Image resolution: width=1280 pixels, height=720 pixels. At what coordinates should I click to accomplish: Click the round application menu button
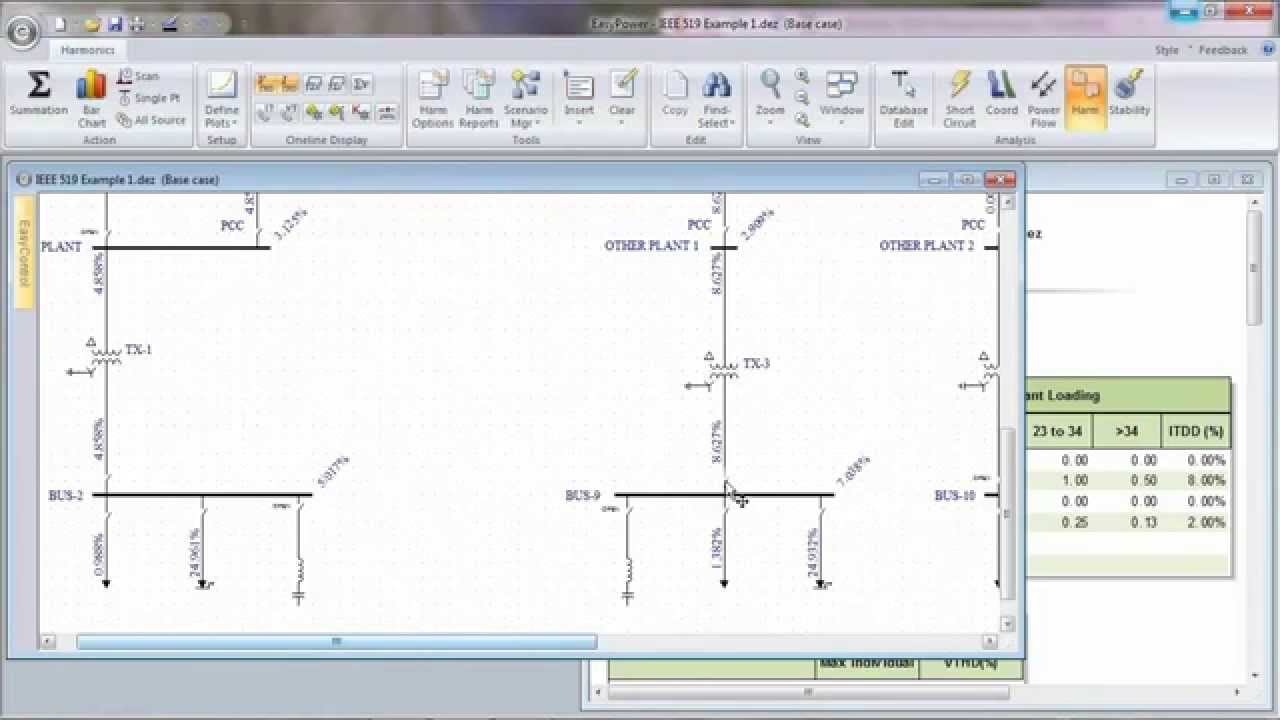pos(22,32)
